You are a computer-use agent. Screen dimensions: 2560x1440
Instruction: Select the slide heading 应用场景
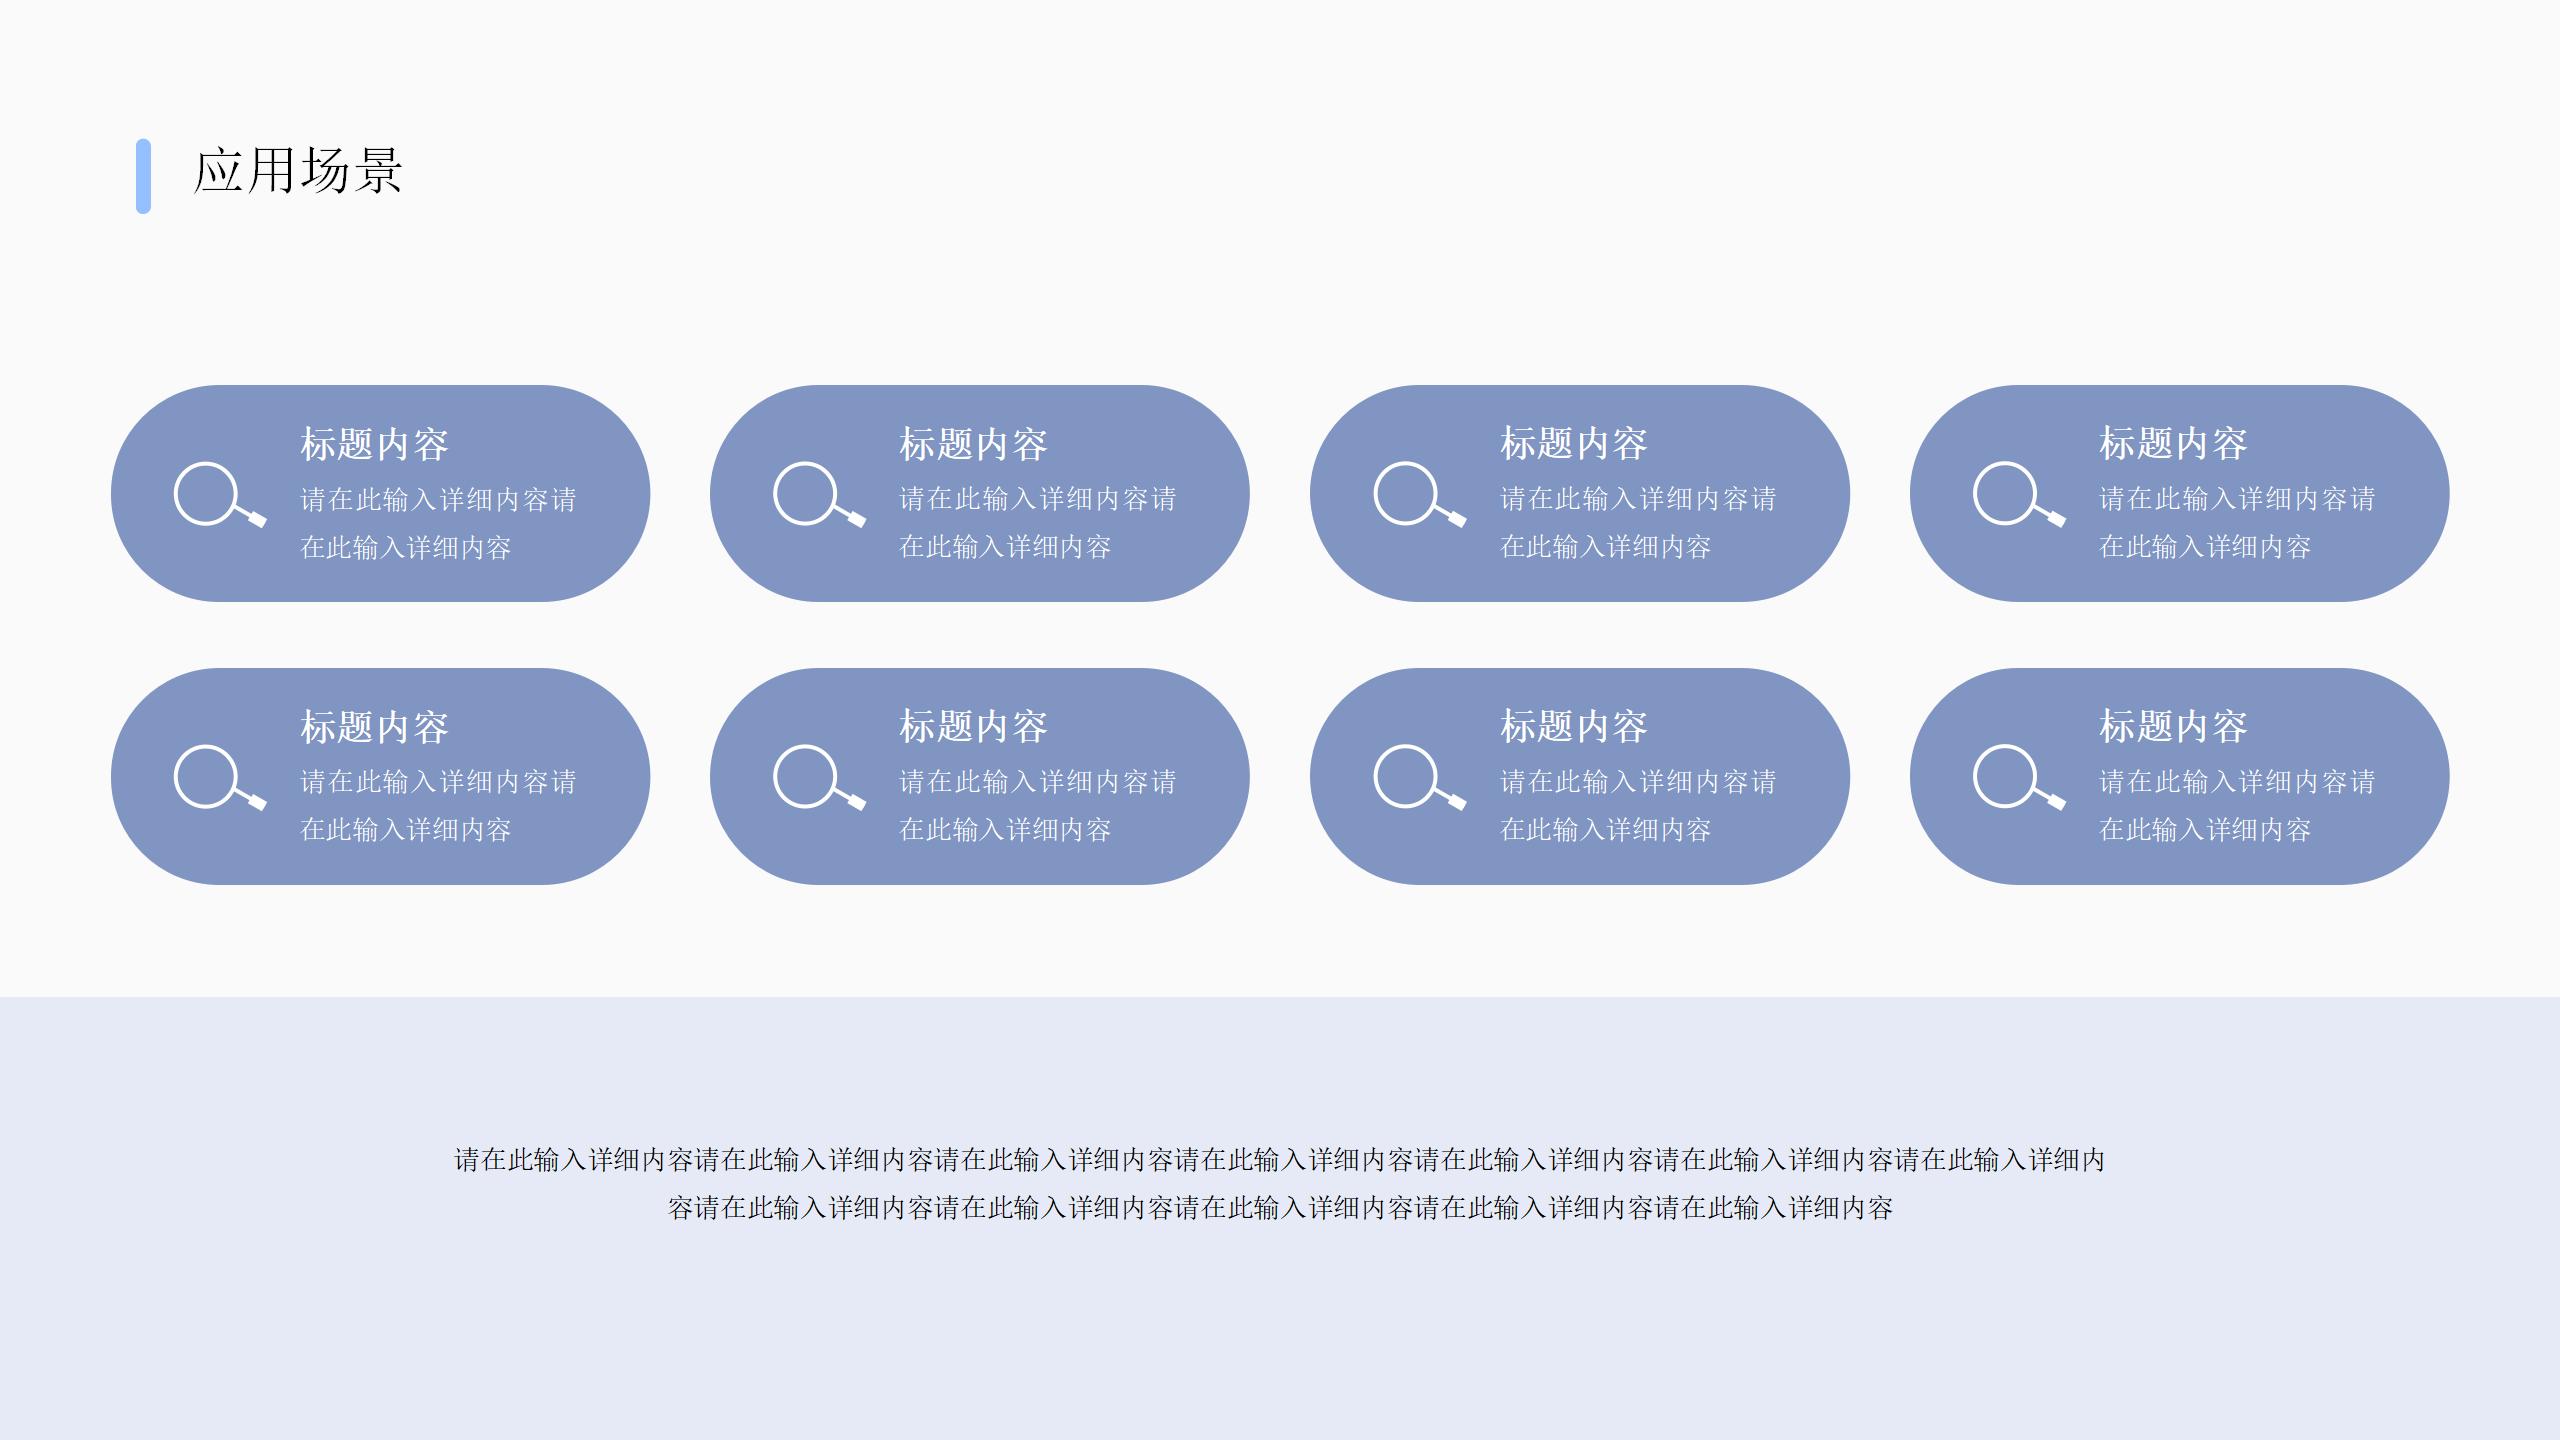[298, 171]
